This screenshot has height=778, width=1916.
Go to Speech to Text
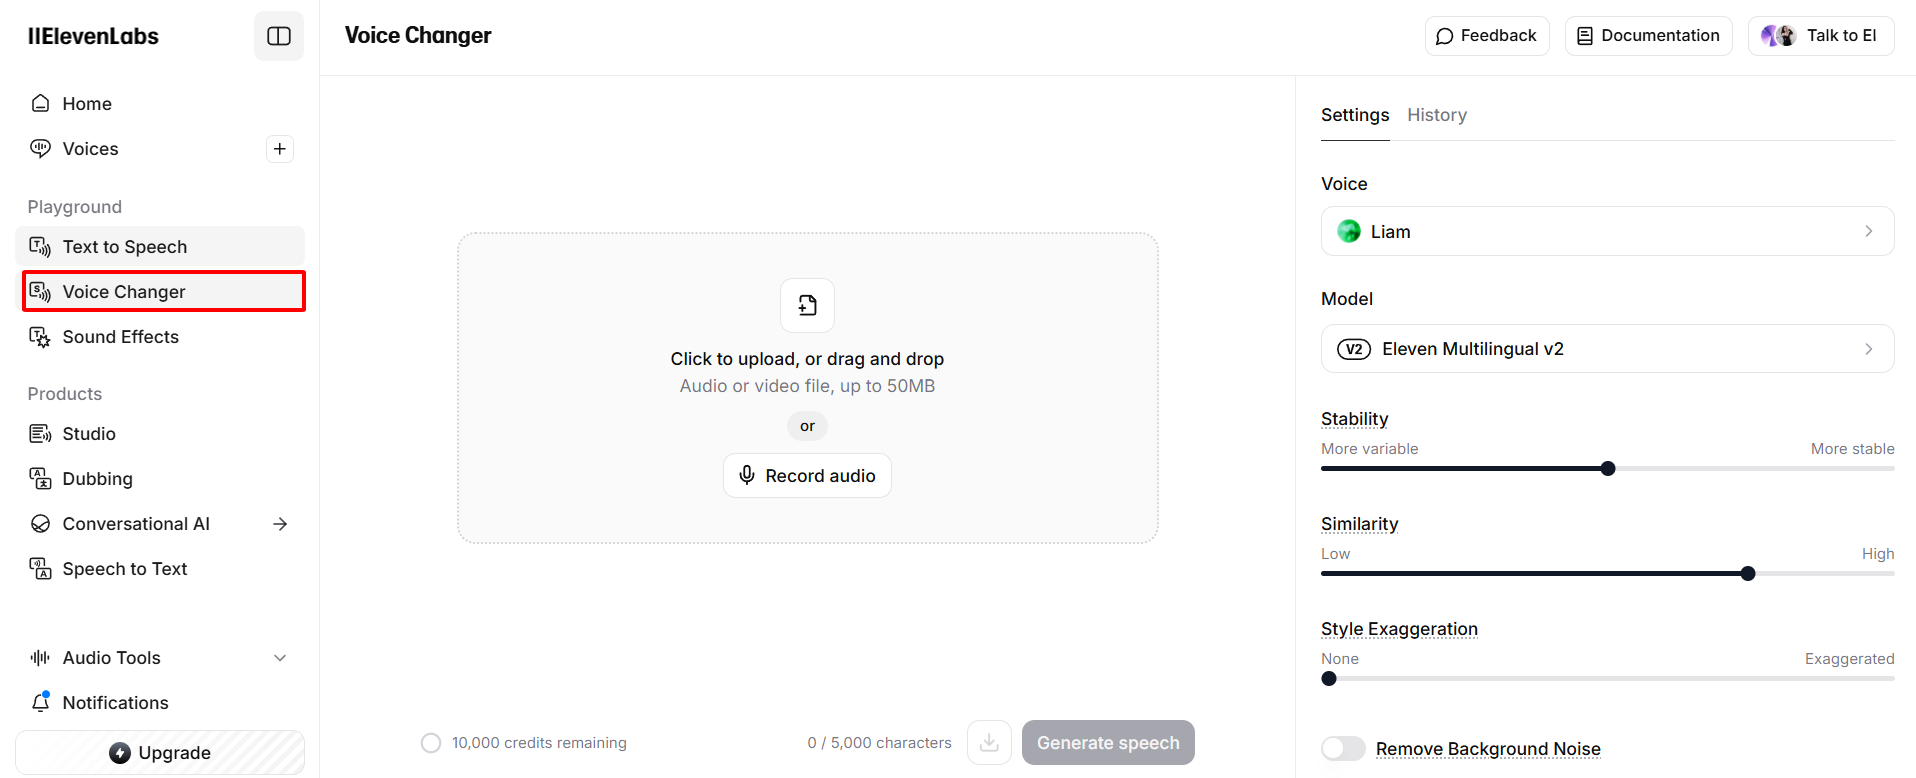tap(124, 569)
